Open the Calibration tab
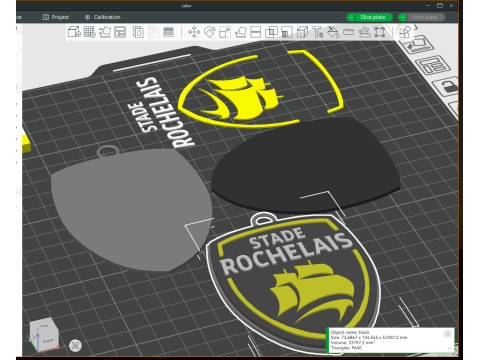Screen dimensions: 480x360 click(x=102, y=17)
